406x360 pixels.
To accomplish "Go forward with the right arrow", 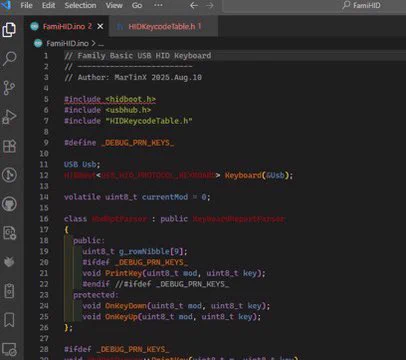I will [210, 5].
